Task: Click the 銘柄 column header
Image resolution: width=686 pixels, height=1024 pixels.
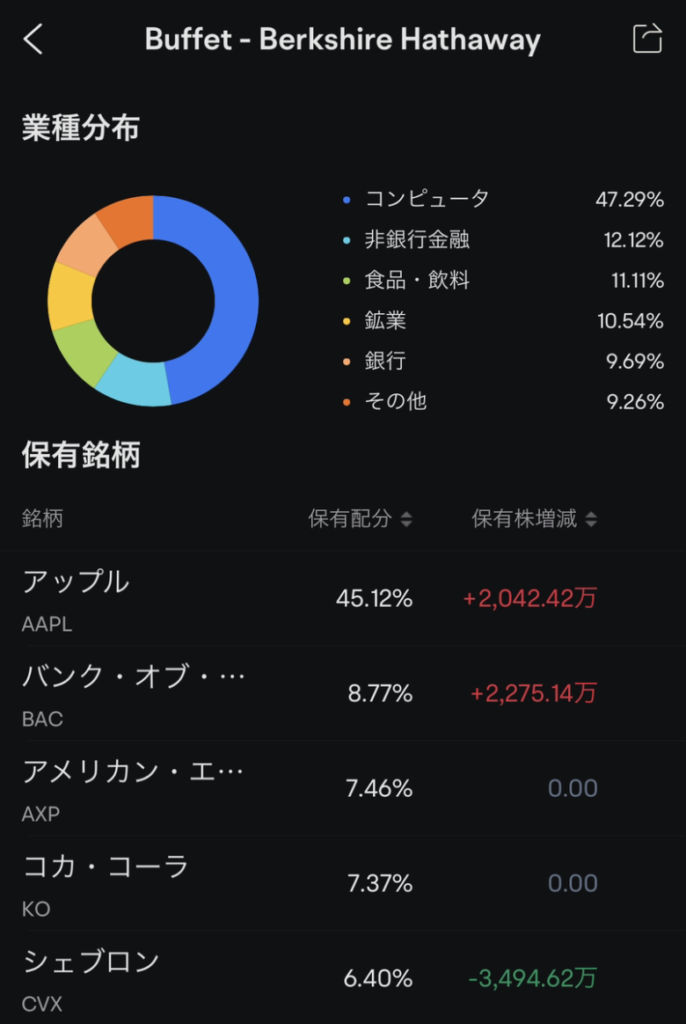Action: [x=42, y=519]
